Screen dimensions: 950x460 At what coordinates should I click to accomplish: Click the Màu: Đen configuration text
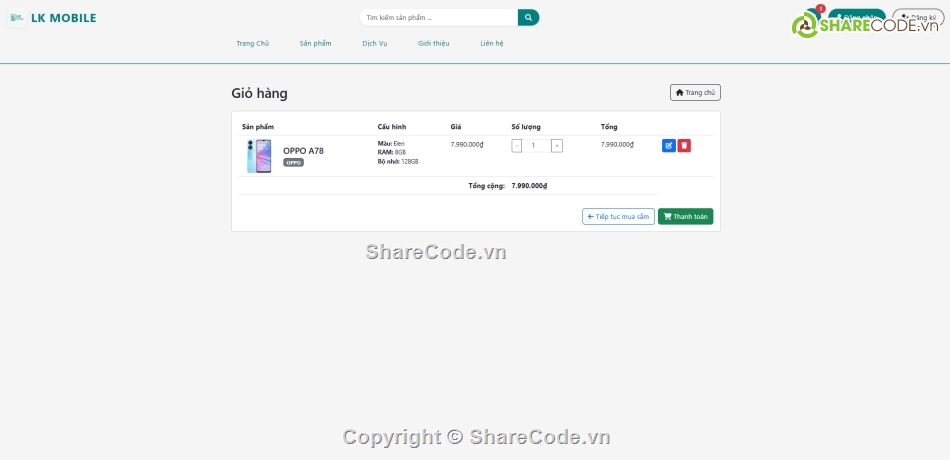pyautogui.click(x=391, y=143)
